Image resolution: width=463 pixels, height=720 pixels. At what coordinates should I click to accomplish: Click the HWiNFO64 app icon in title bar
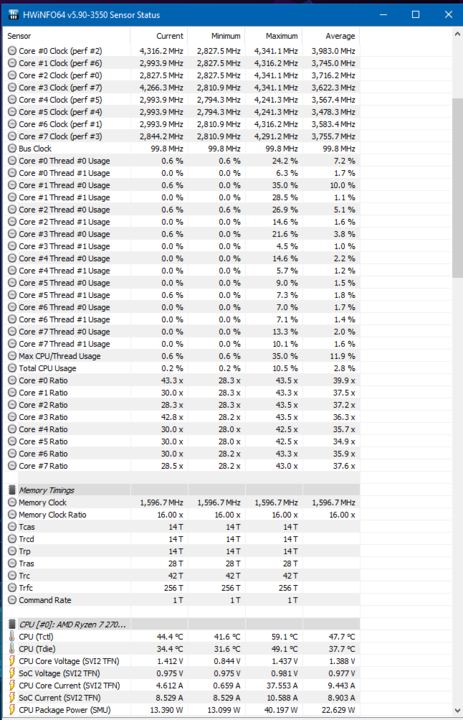[x=13, y=15]
